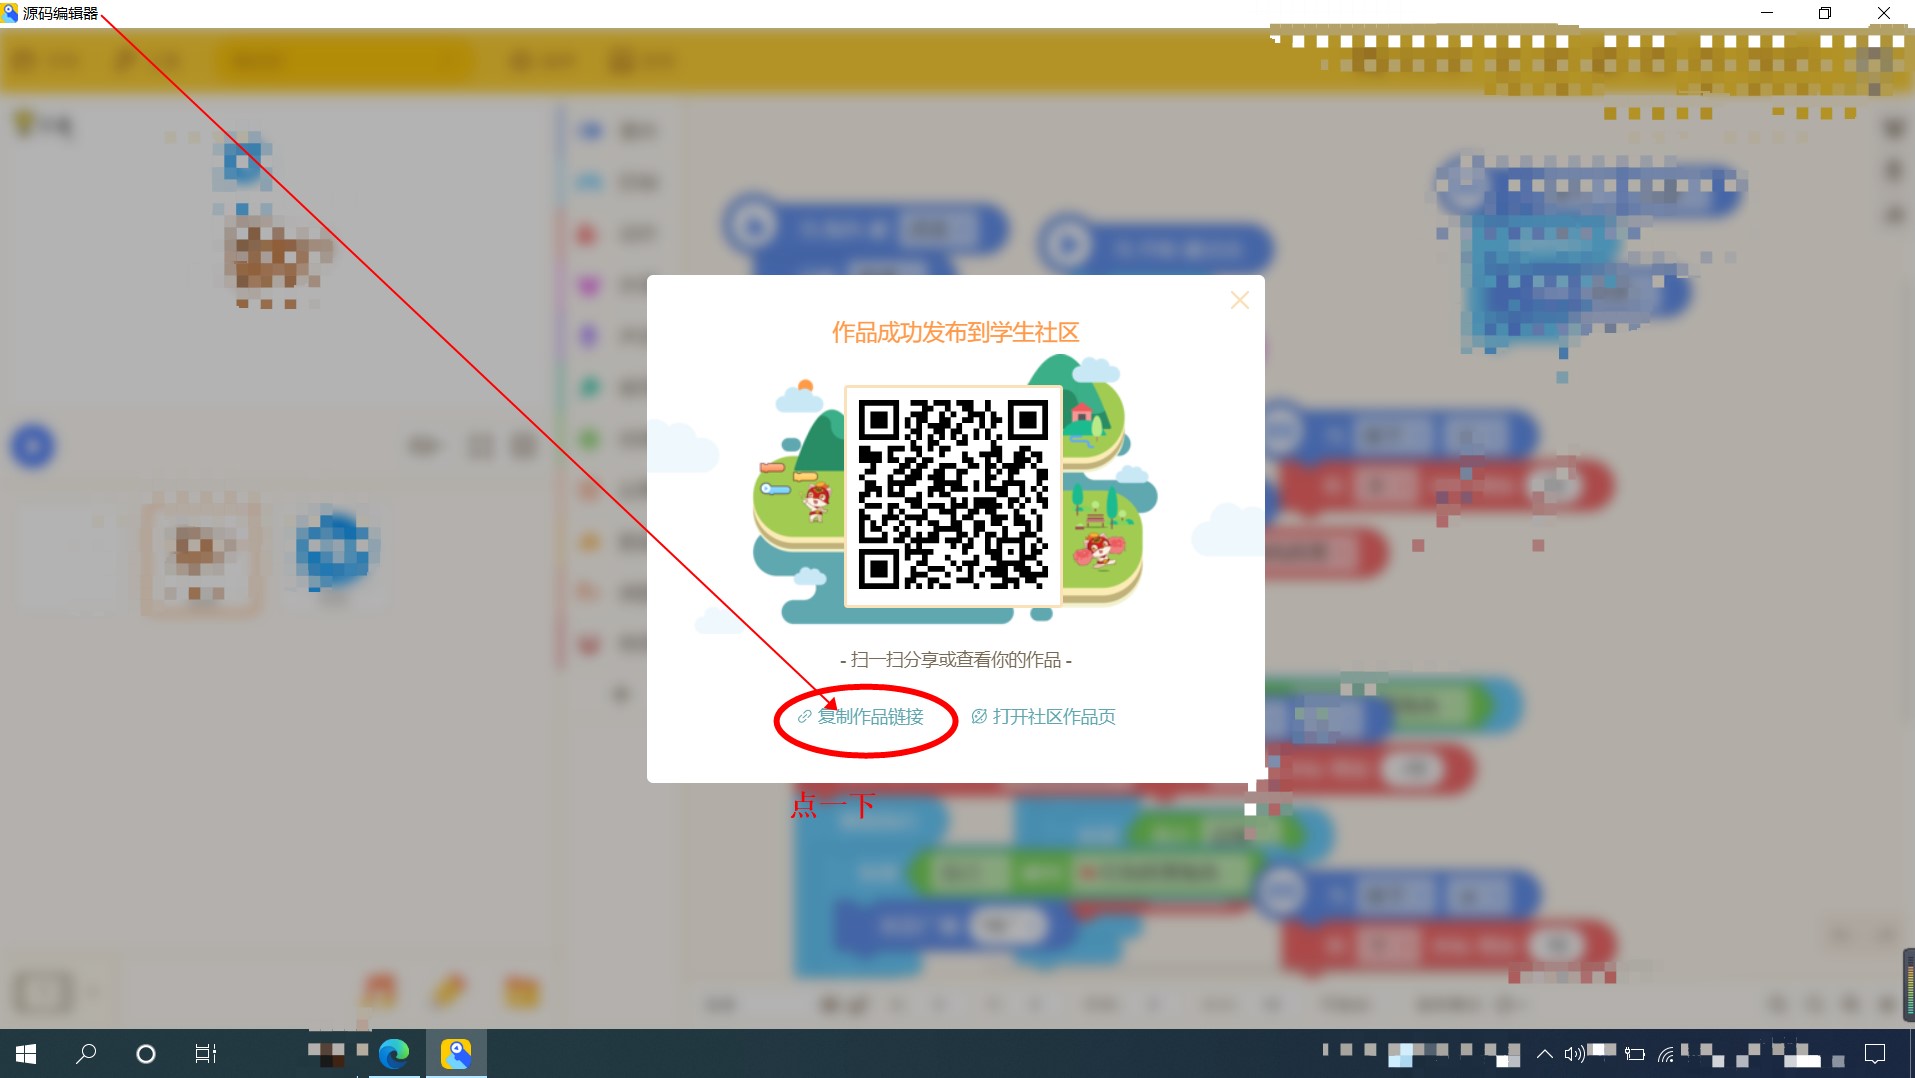1915x1078 pixels.
Task: Open the volume control in the tray
Action: tap(1574, 1054)
